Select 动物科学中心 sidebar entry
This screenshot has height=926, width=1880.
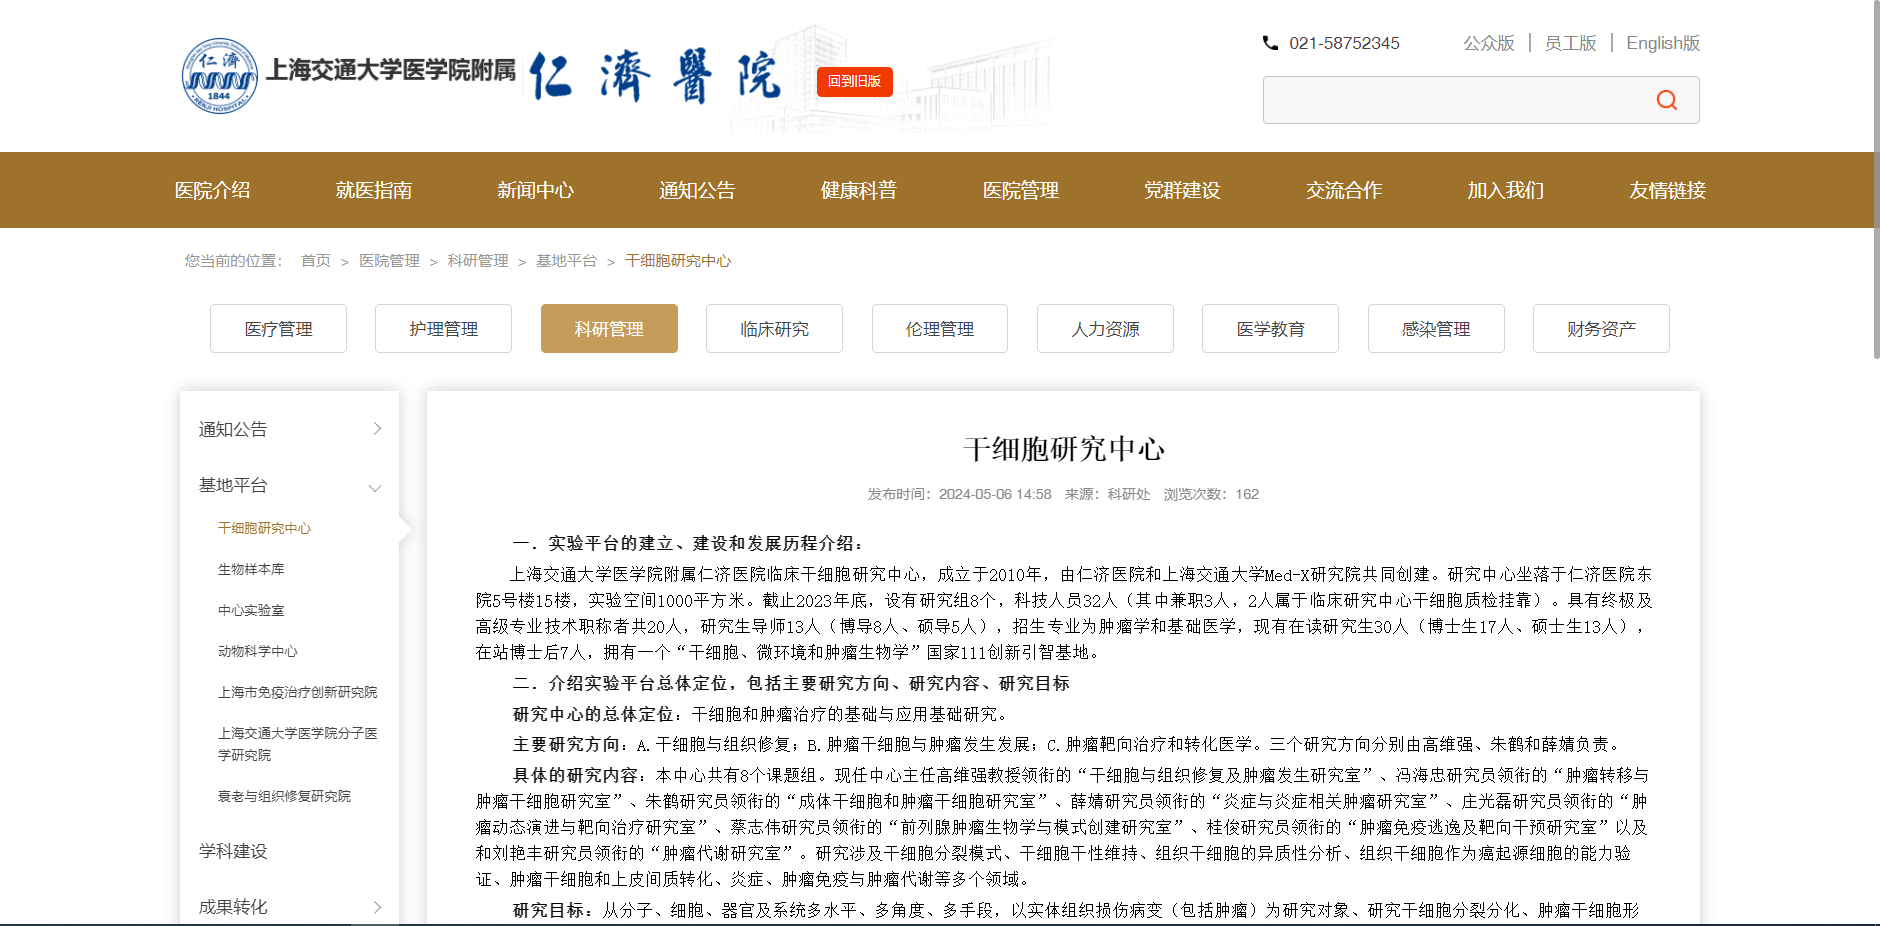(258, 651)
